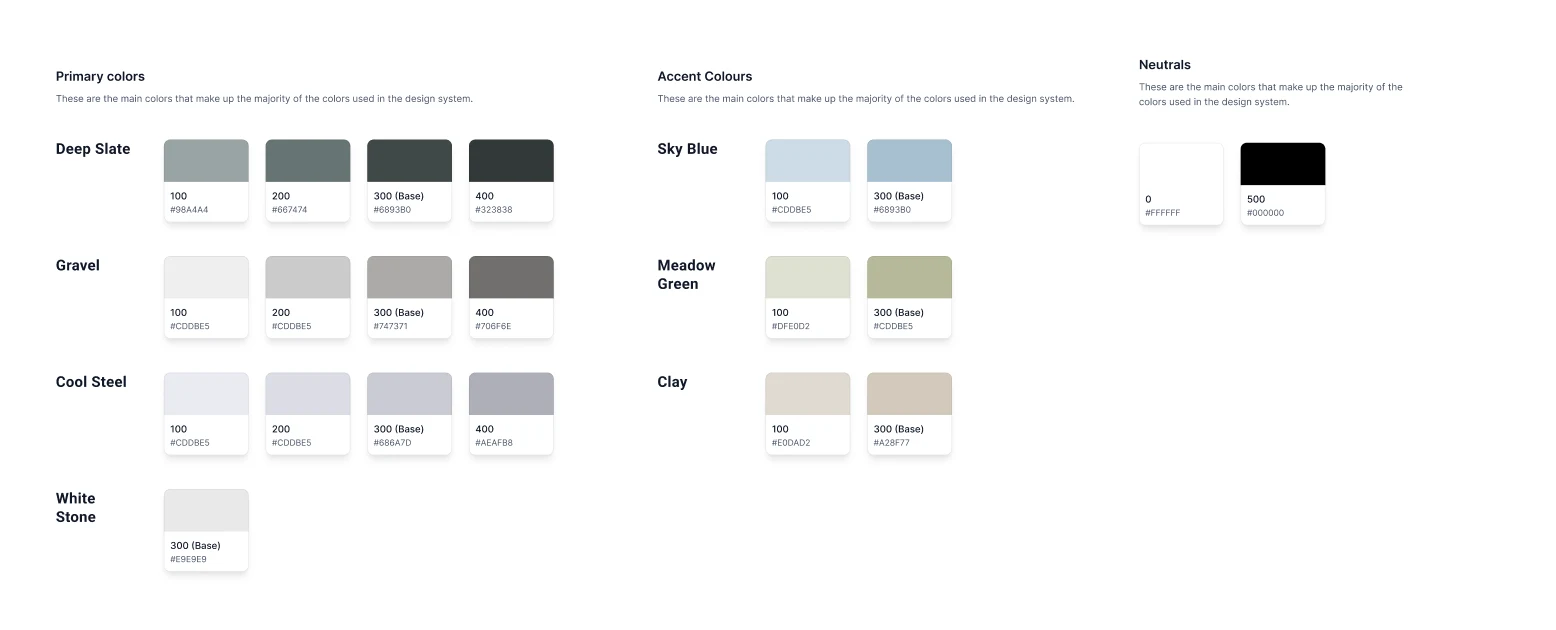Click the hex code #DFE0D2
Screen dimensions: 1556x630
tap(791, 326)
